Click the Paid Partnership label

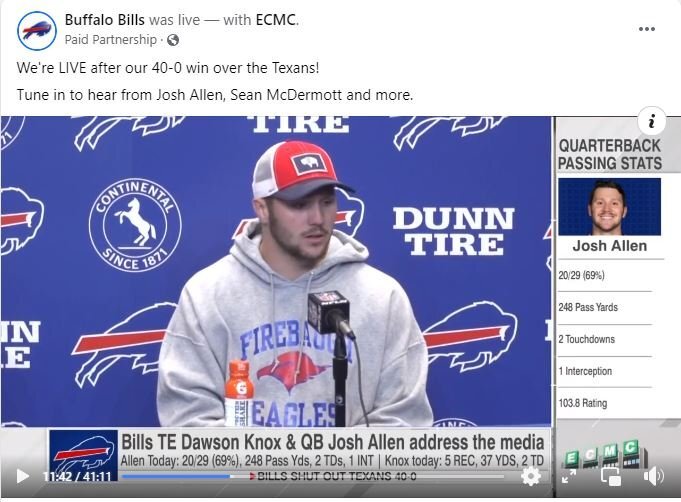click(x=111, y=40)
